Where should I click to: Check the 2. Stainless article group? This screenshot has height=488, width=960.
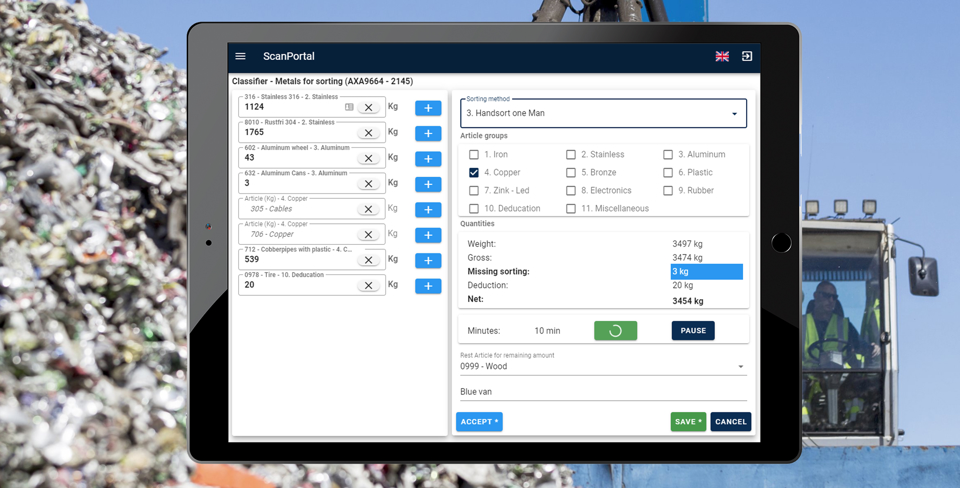coord(571,155)
